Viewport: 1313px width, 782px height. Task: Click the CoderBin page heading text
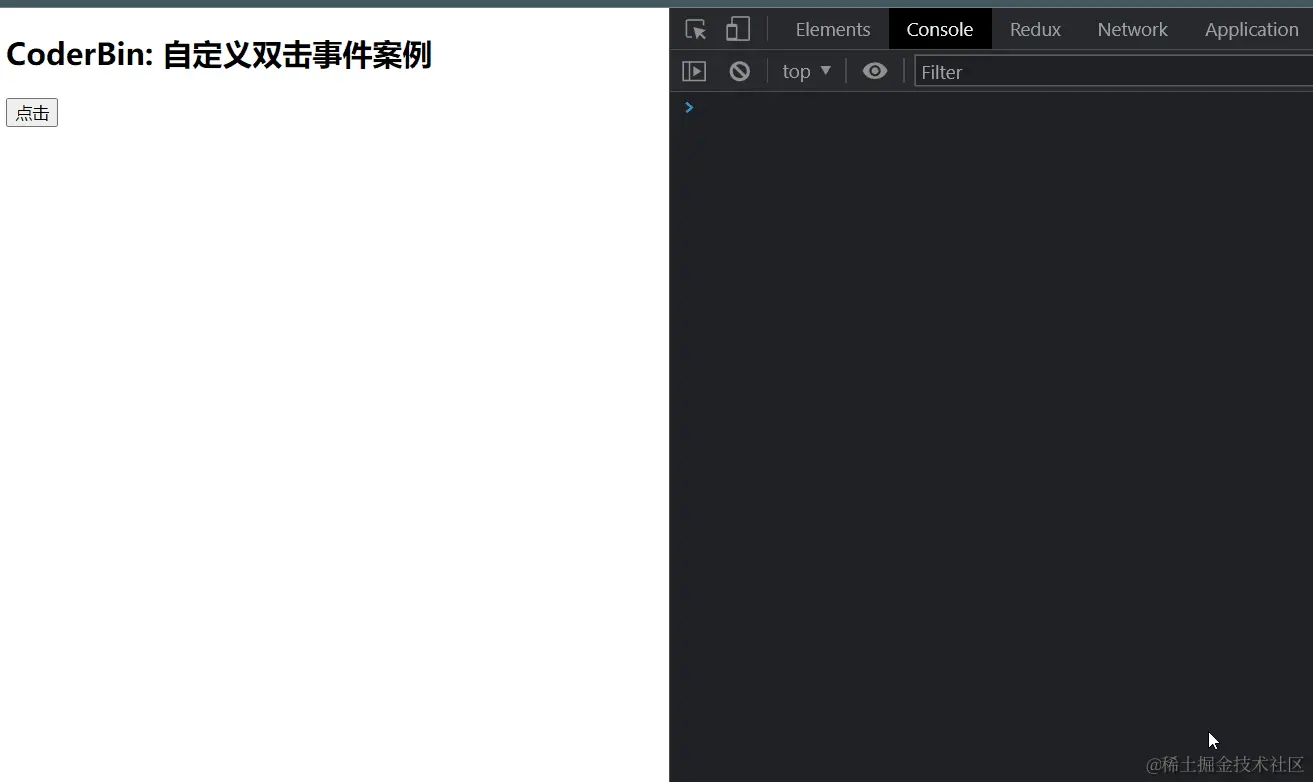click(218, 54)
